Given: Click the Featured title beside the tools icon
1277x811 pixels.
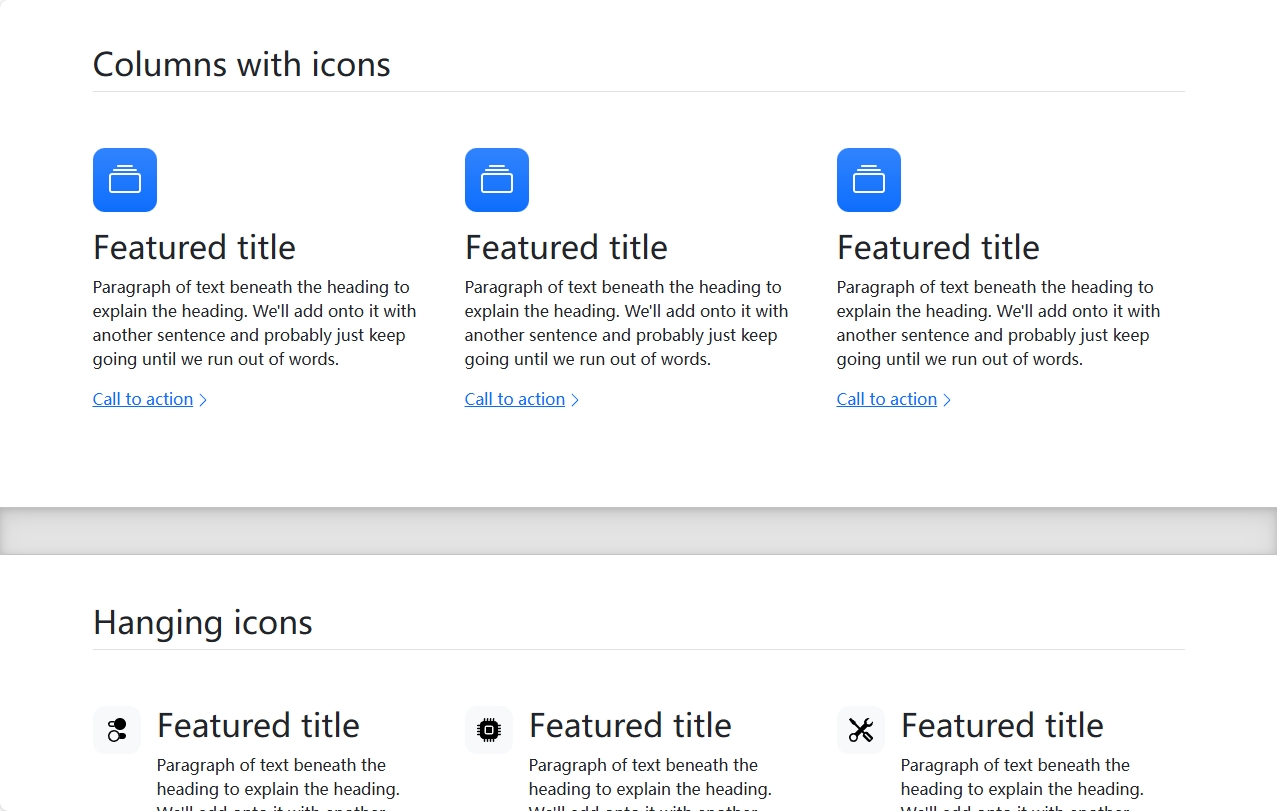Looking at the screenshot, I should coord(1002,725).
